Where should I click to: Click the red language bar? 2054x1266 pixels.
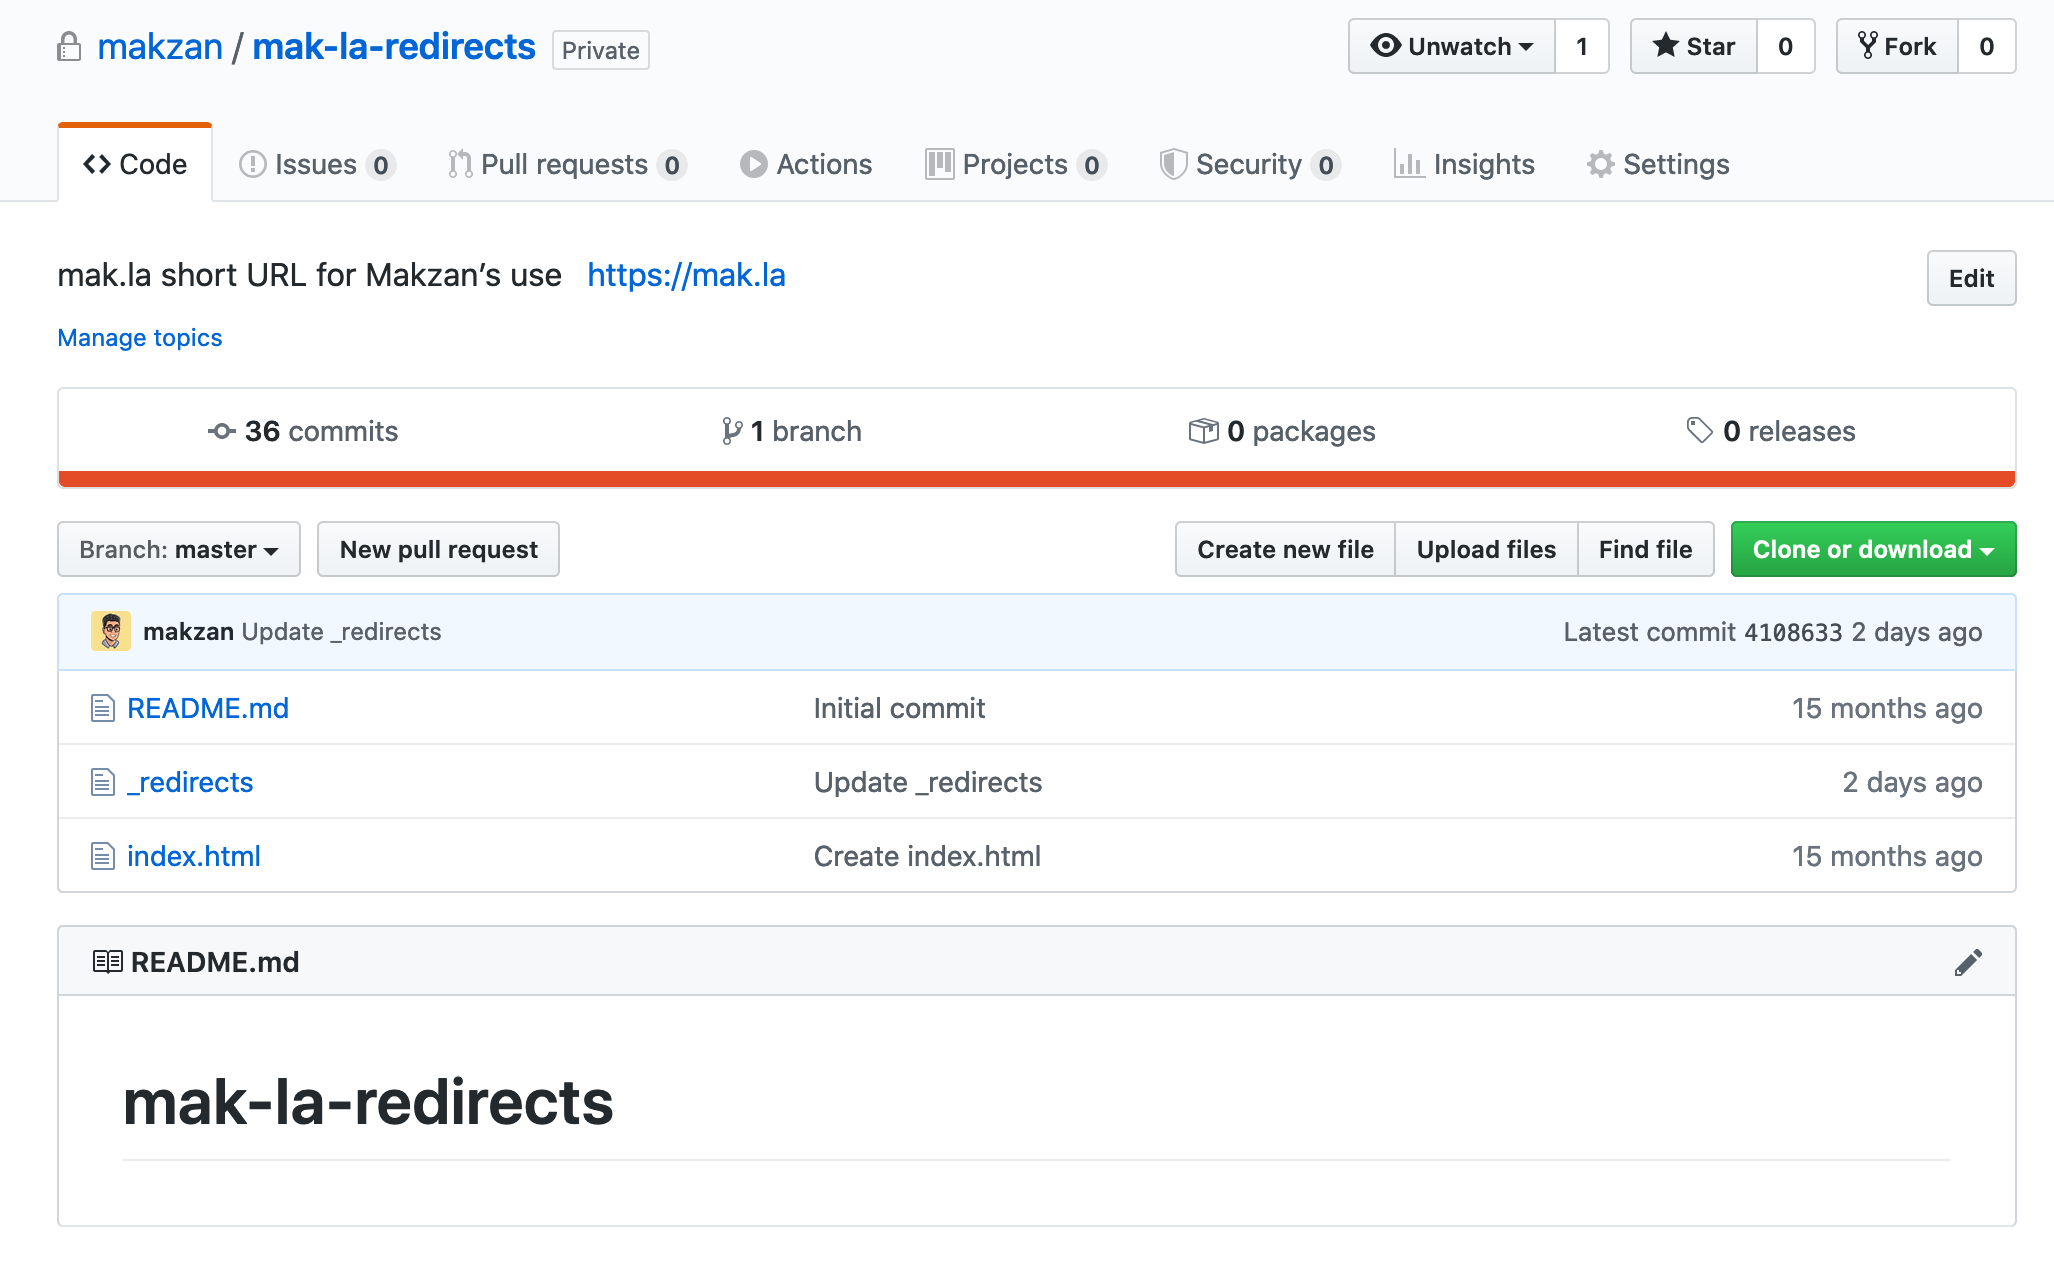pos(1036,479)
